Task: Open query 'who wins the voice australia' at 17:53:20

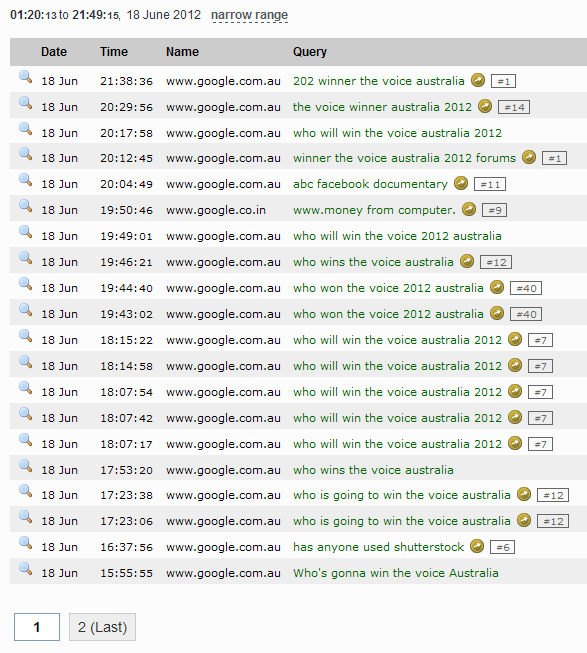Action: tap(373, 470)
